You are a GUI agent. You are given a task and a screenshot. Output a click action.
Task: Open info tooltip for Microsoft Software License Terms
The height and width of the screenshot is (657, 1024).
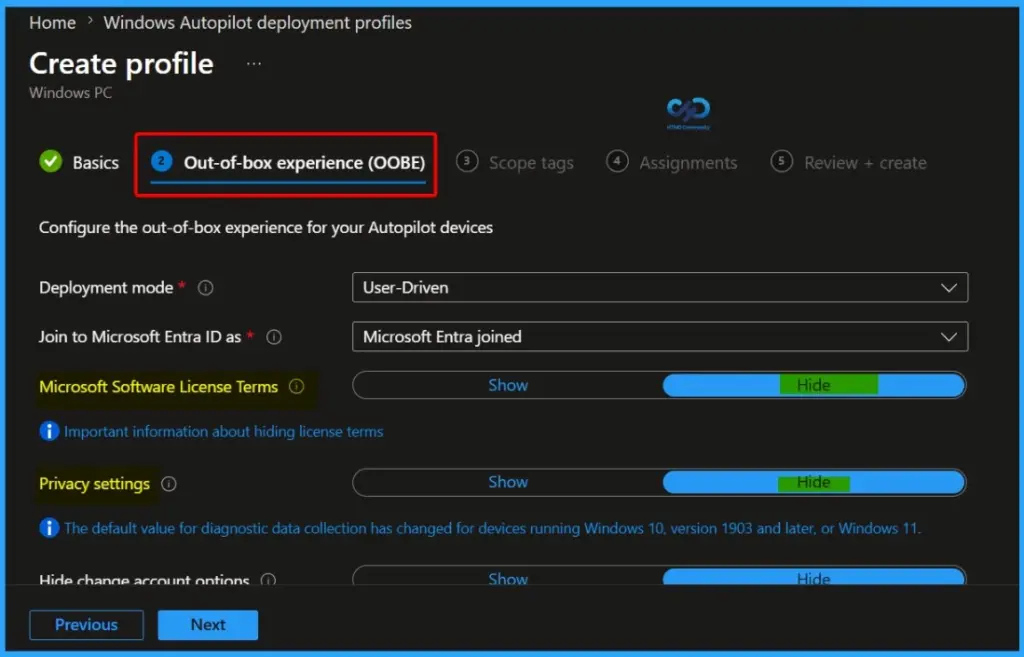coord(296,387)
